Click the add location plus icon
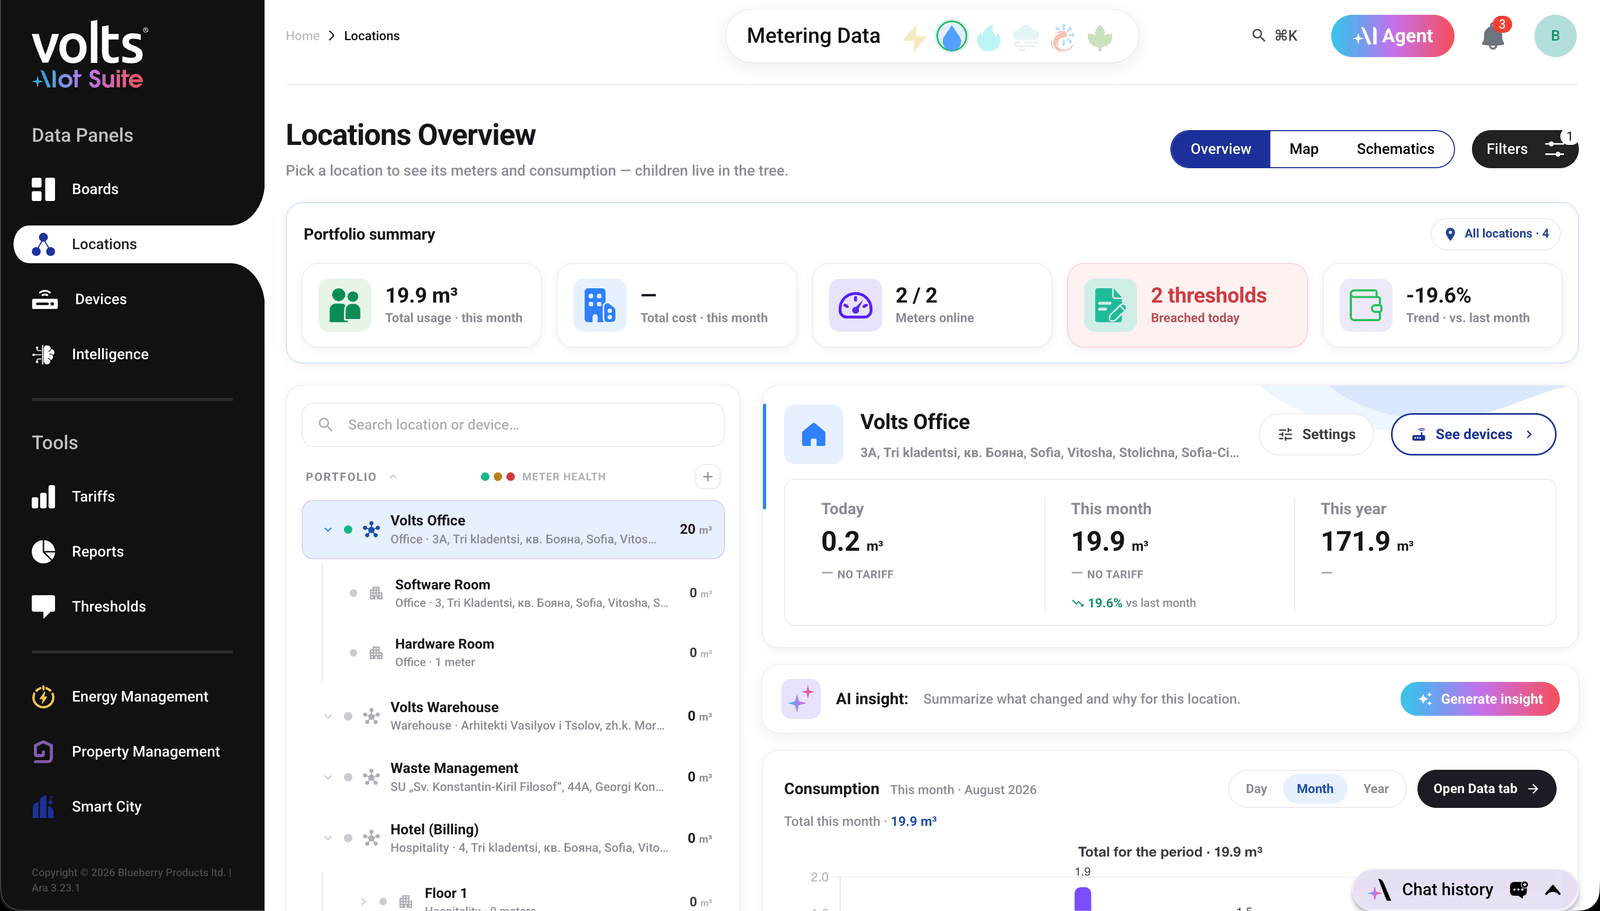1600x911 pixels. click(x=708, y=477)
